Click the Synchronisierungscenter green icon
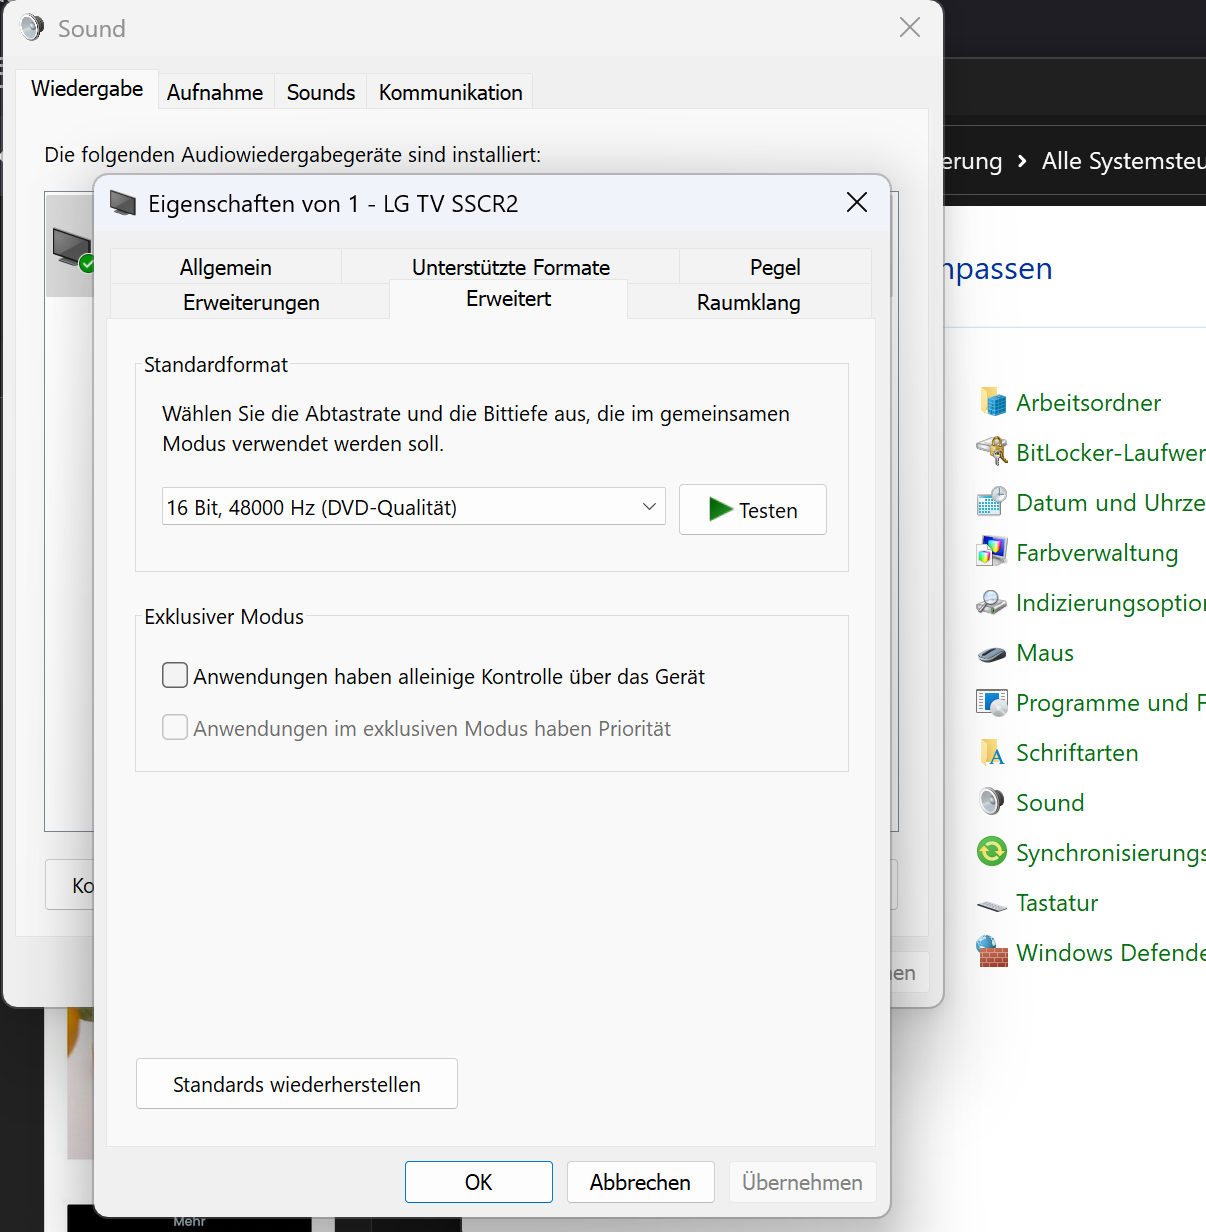The height and width of the screenshot is (1232, 1206). pos(992,852)
